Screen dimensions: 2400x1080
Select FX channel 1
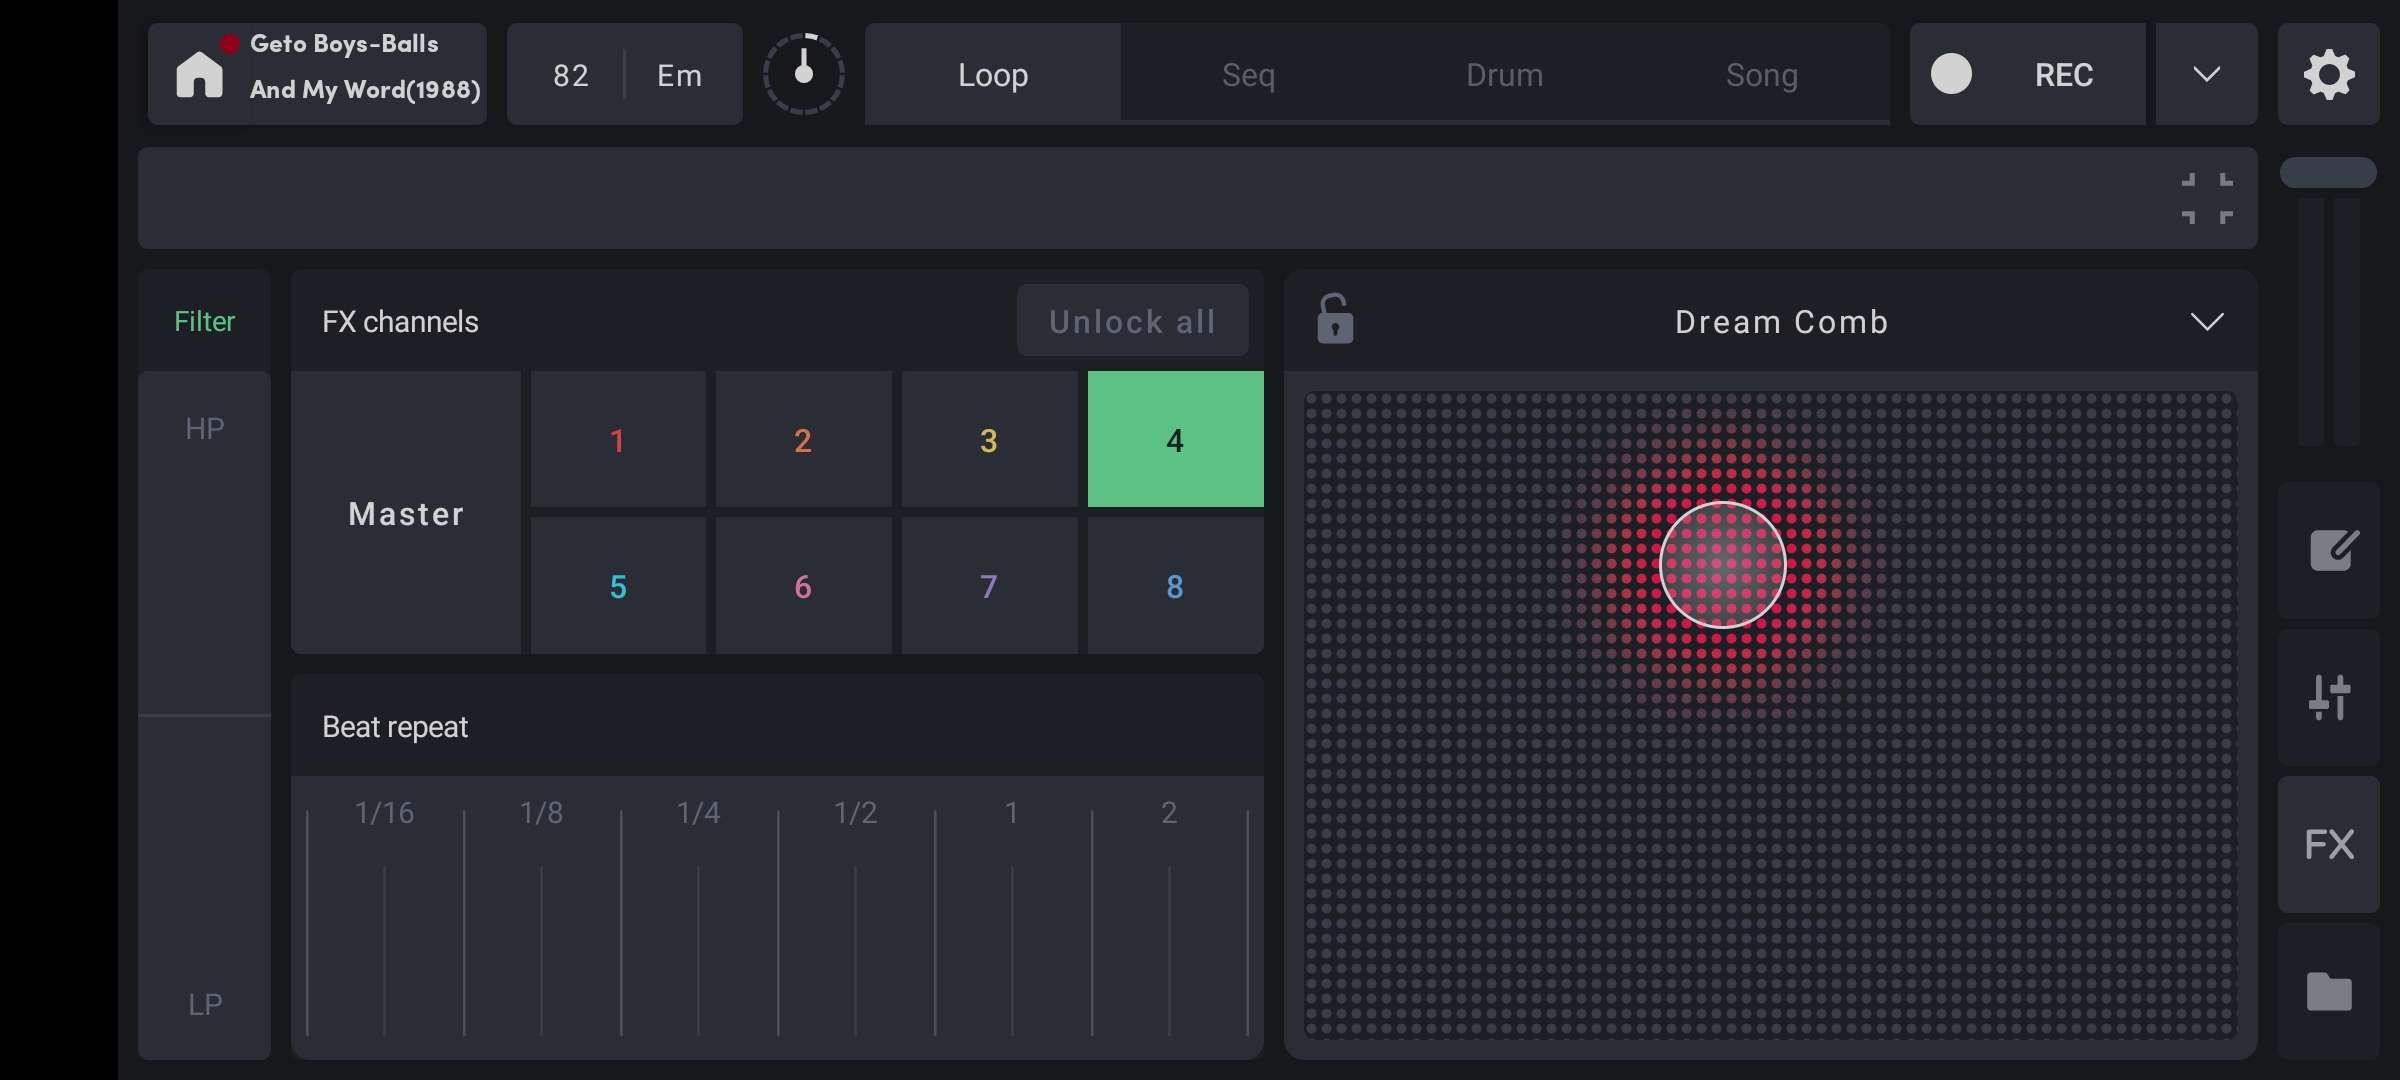pyautogui.click(x=618, y=440)
